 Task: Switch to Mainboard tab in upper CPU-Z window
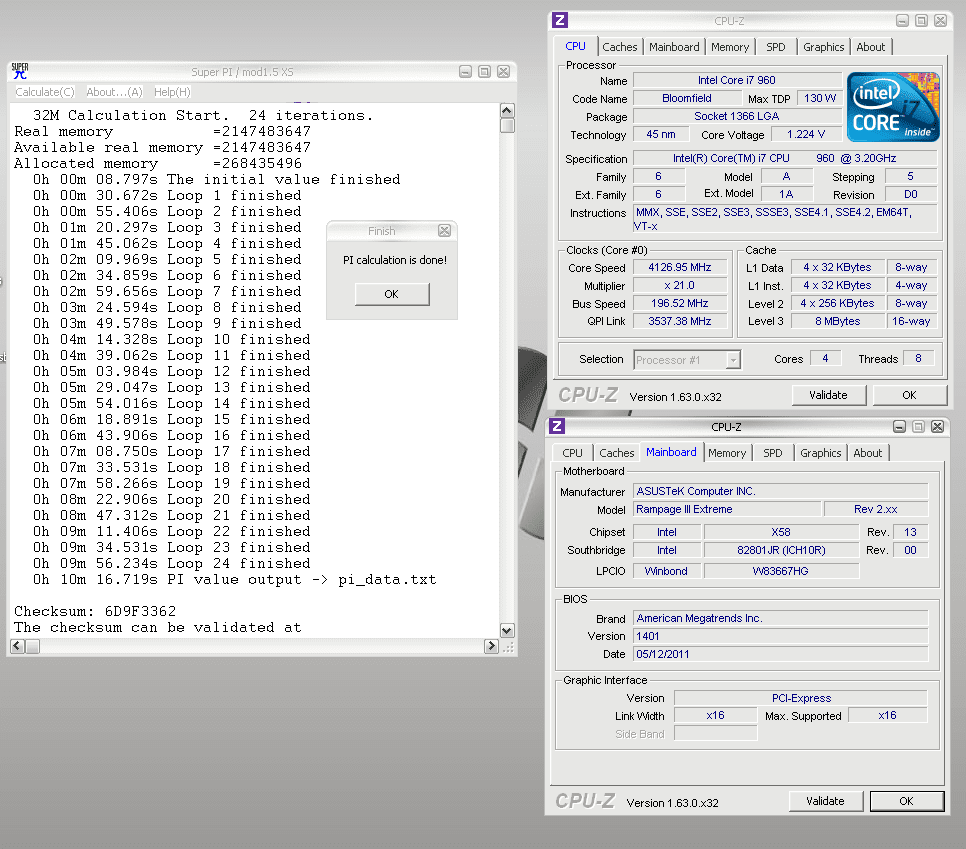tap(674, 47)
